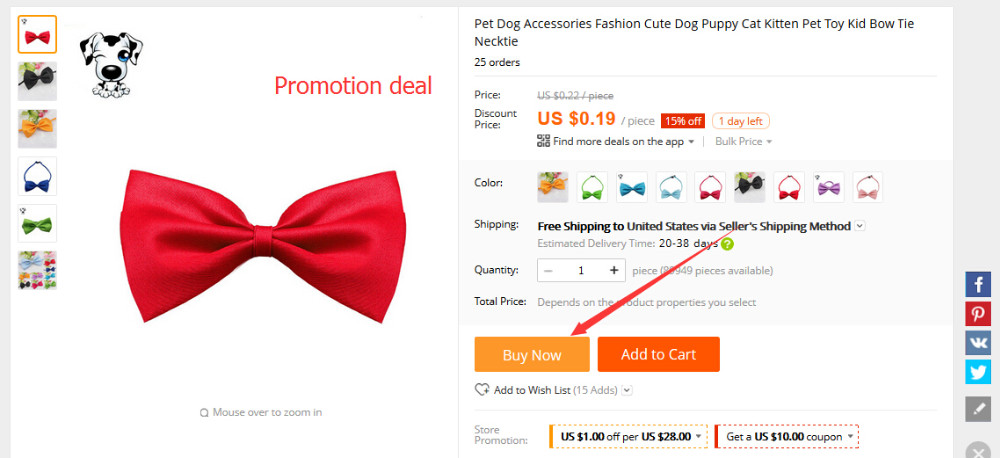Viewport: 1000px width, 458px height.
Task: Click the Buy Now button
Action: coord(532,354)
